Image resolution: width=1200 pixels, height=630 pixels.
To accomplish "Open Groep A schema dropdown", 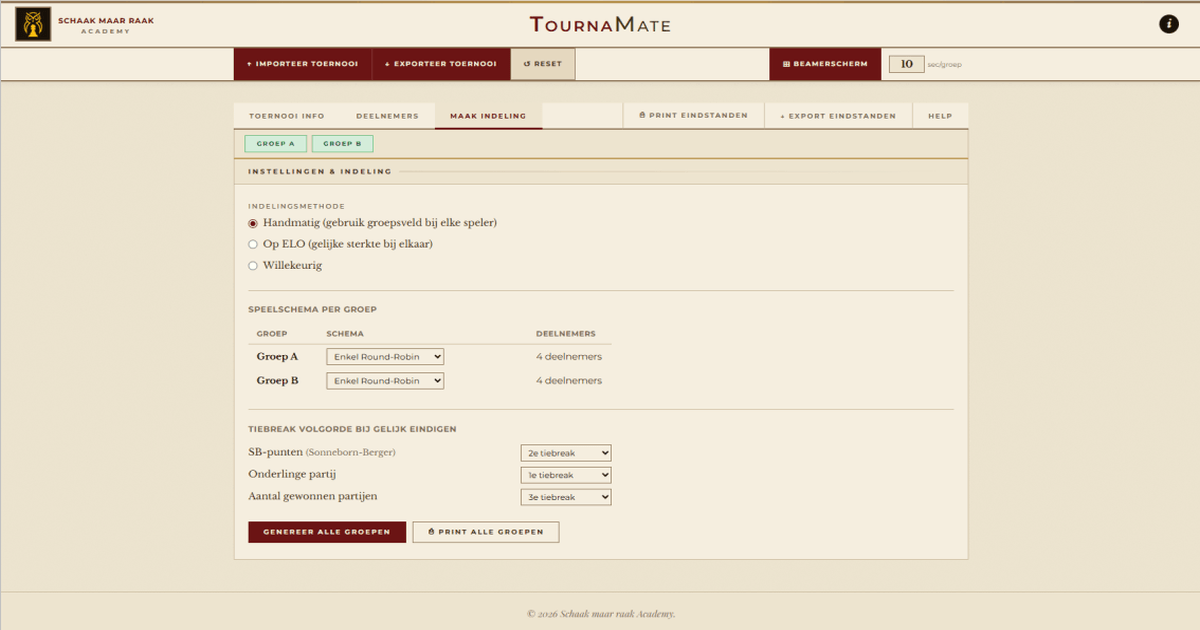I will pyautogui.click(x=385, y=356).
